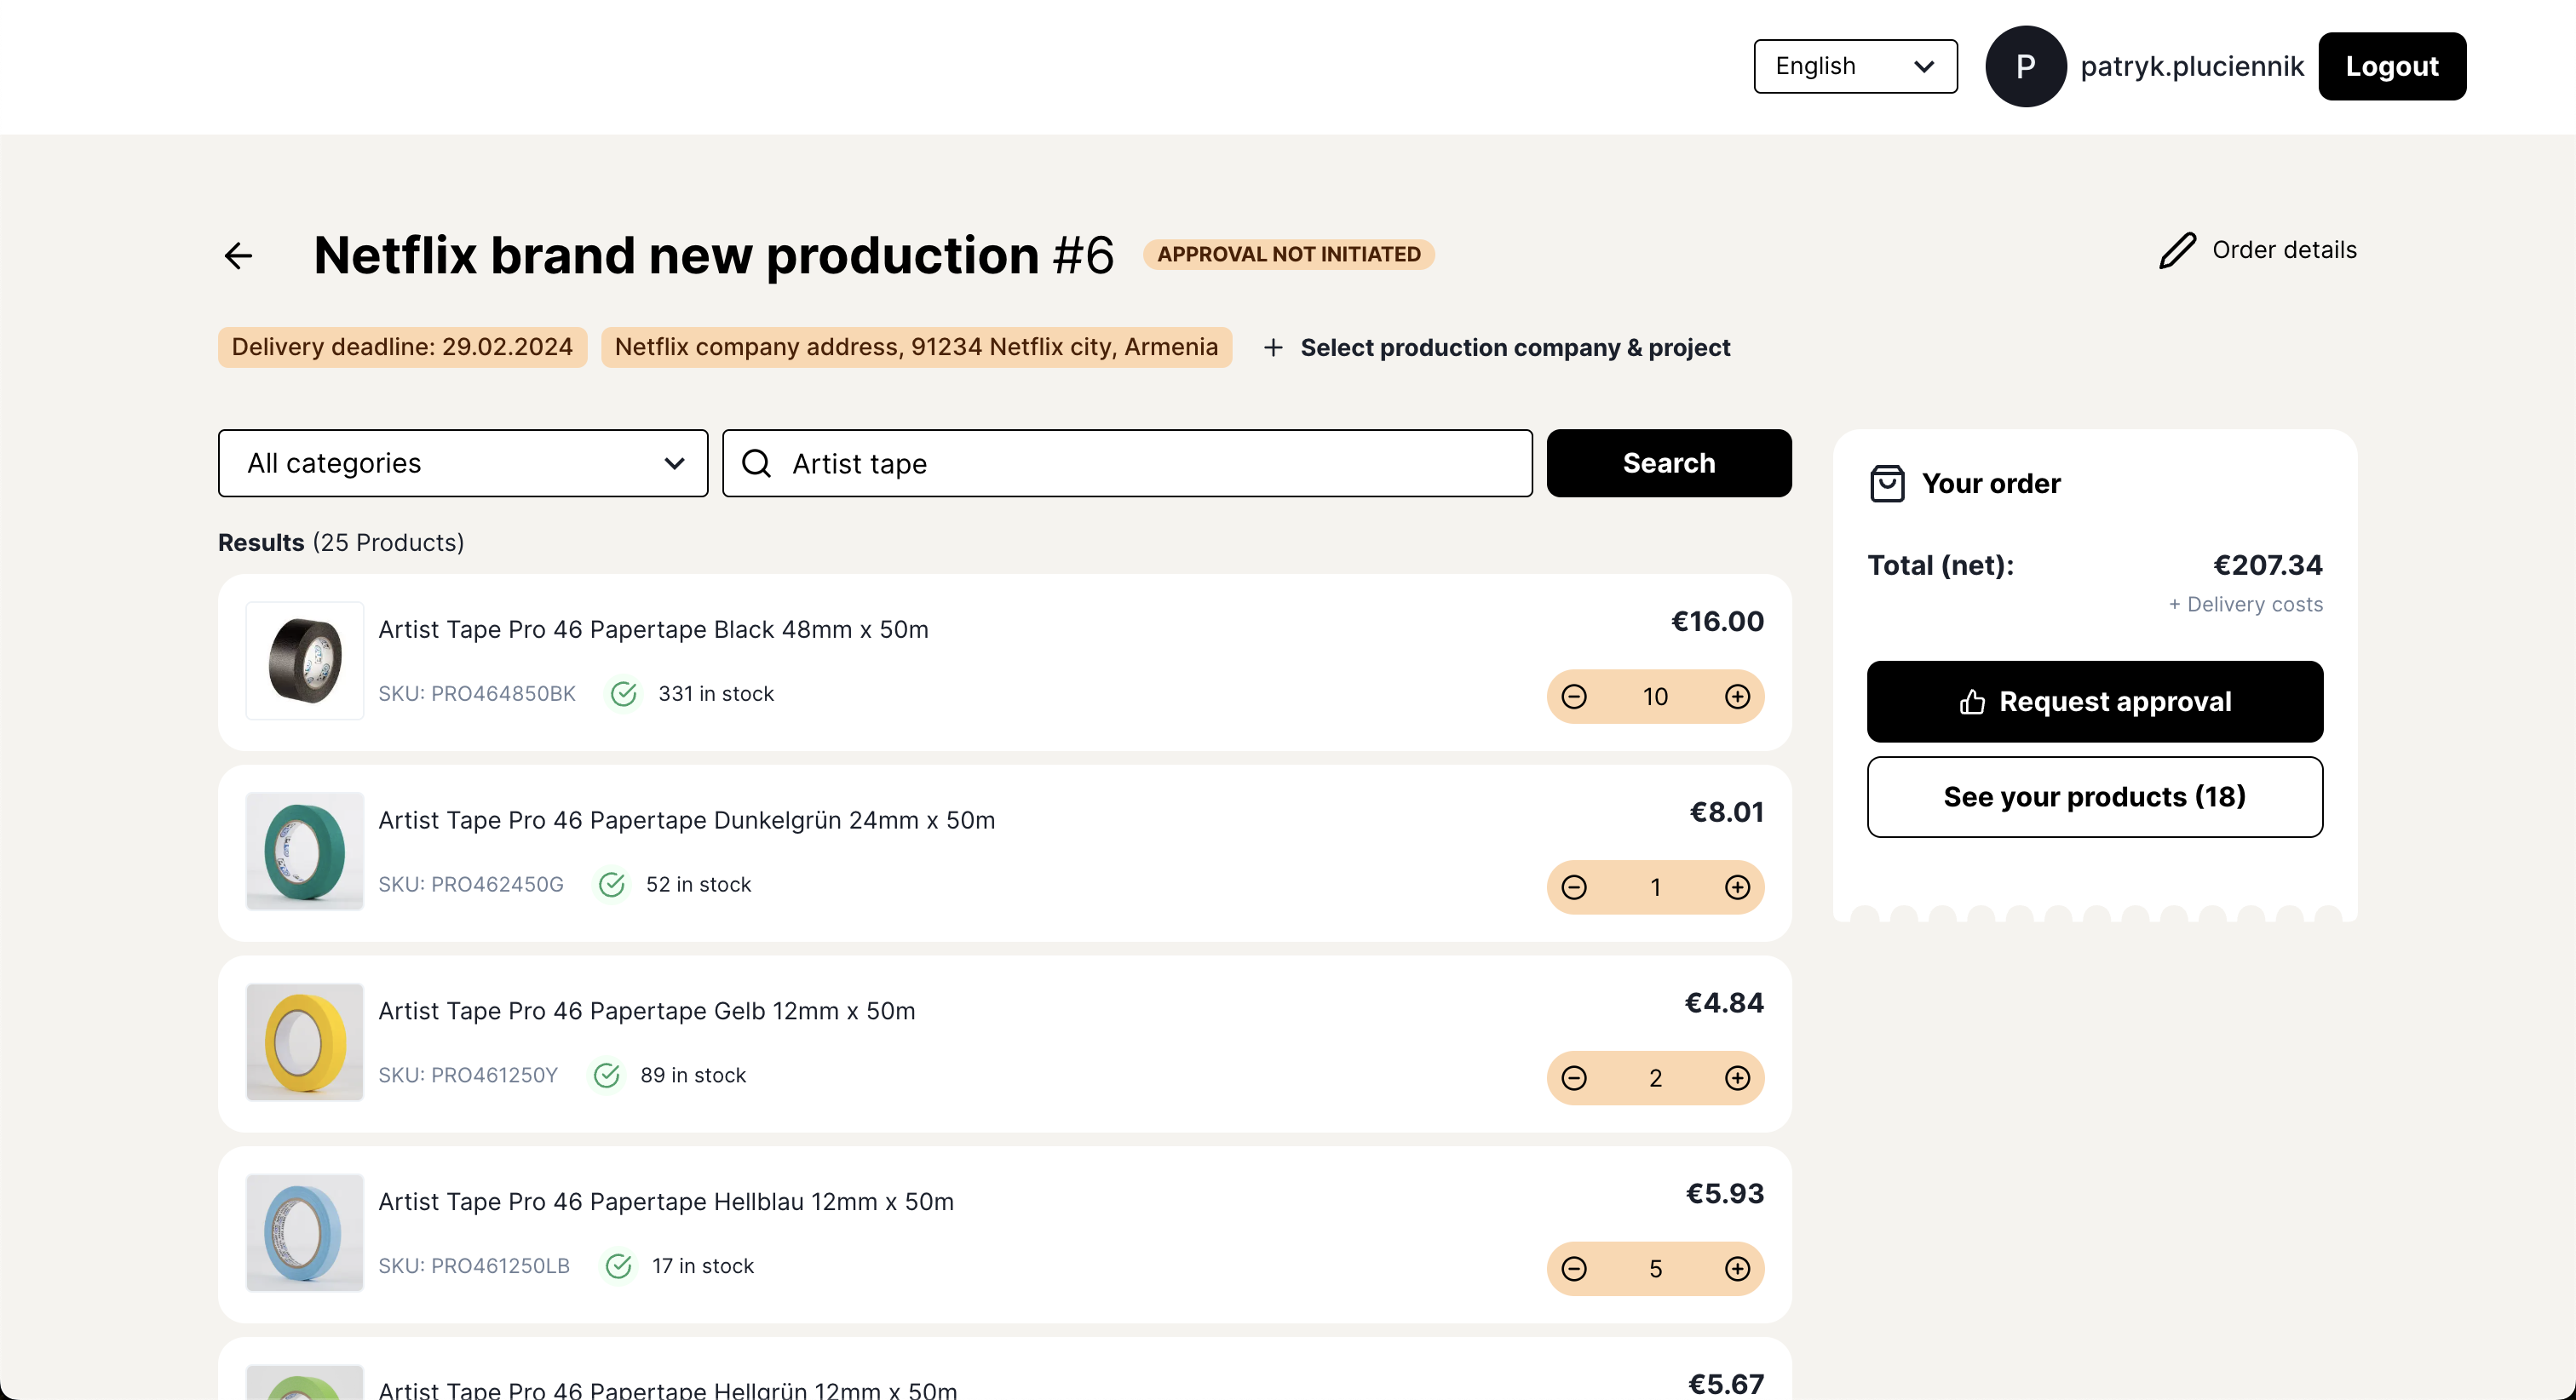Click the Delivery deadline: 29.02.2024 tag
2576x1400 pixels.
(x=402, y=347)
